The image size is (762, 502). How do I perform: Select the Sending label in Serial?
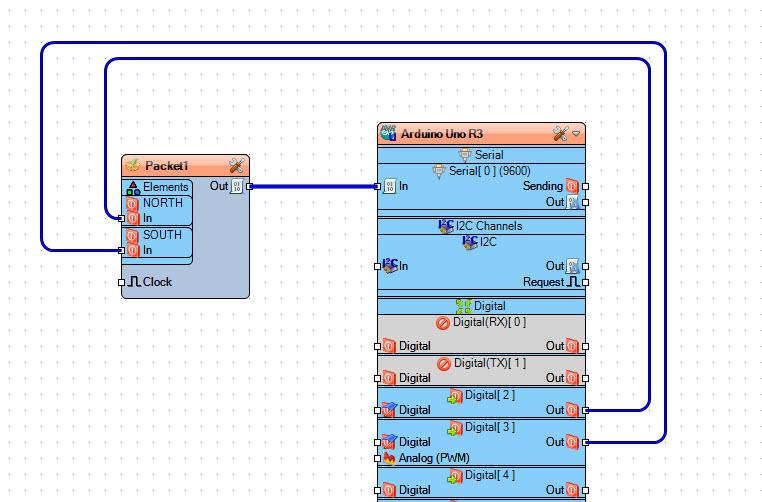542,186
